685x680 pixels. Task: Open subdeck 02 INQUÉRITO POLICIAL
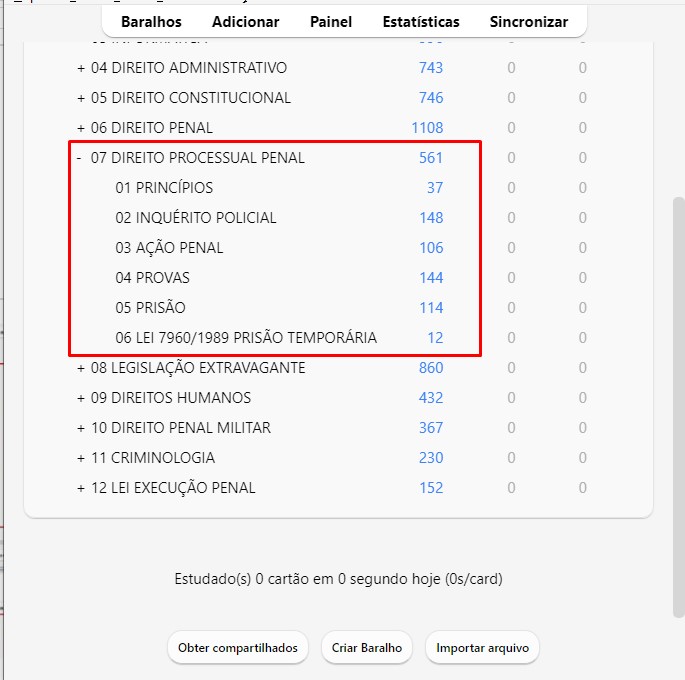pyautogui.click(x=196, y=218)
